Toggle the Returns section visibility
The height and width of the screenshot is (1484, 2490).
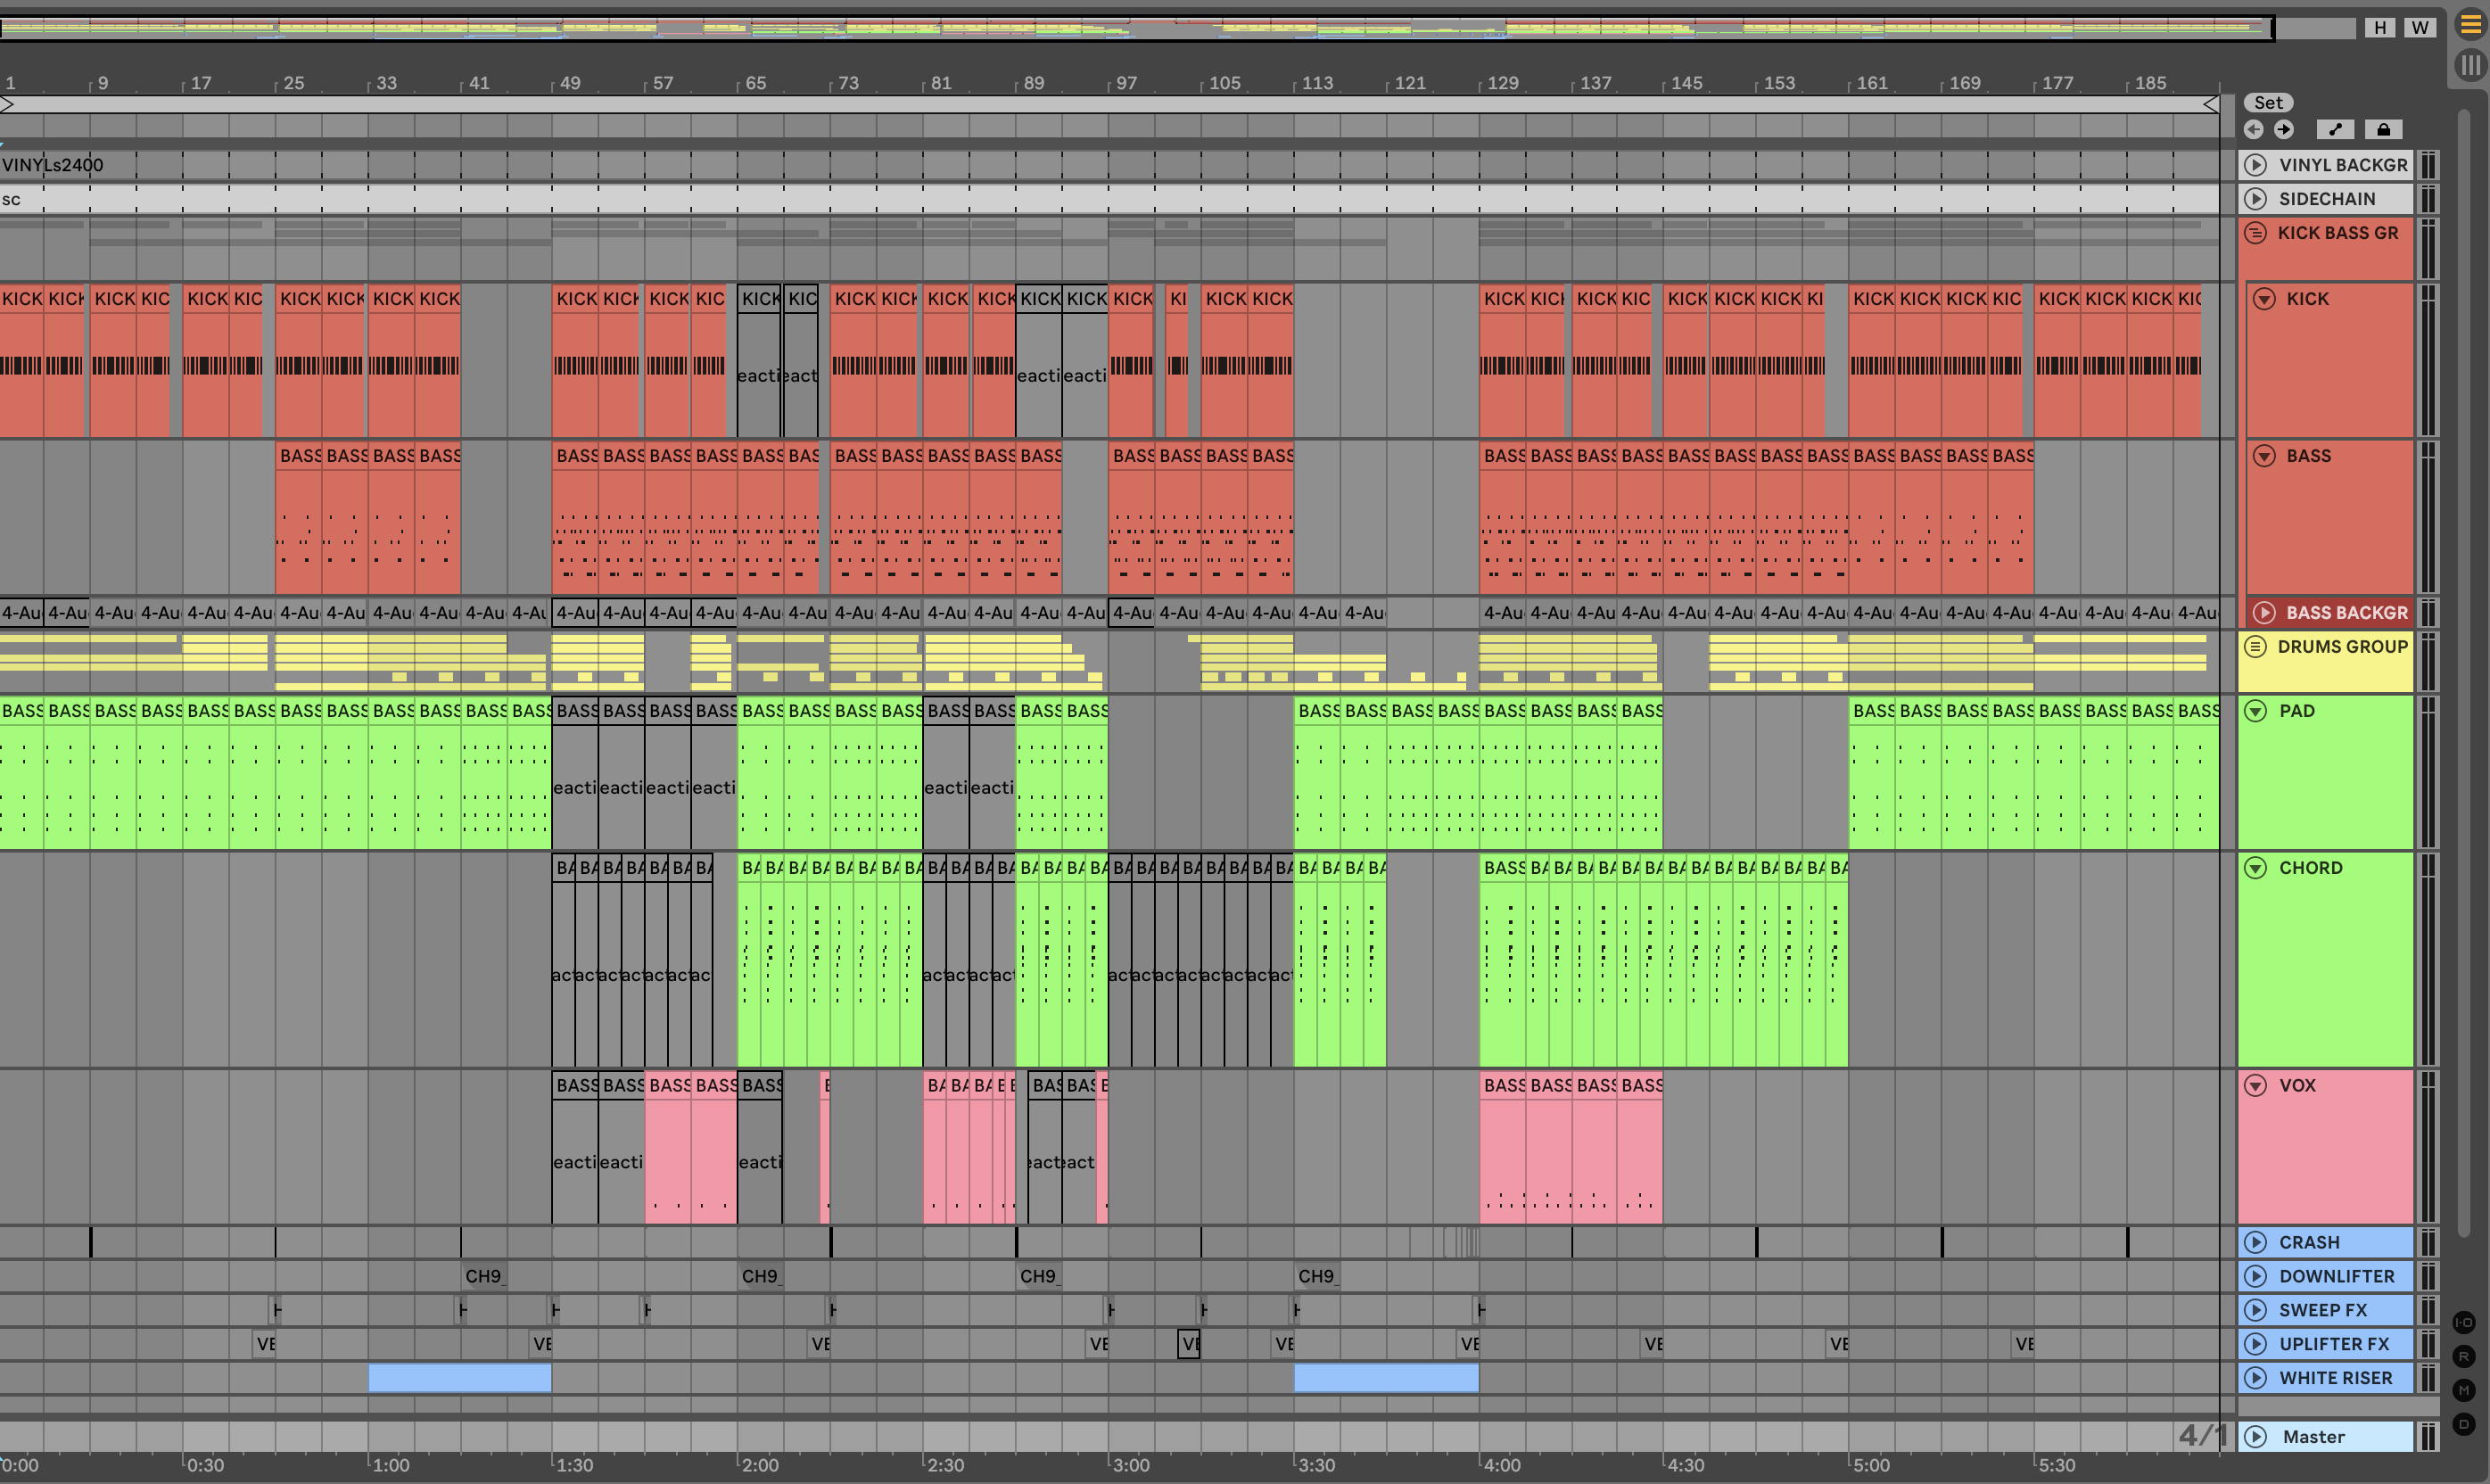click(2463, 1356)
